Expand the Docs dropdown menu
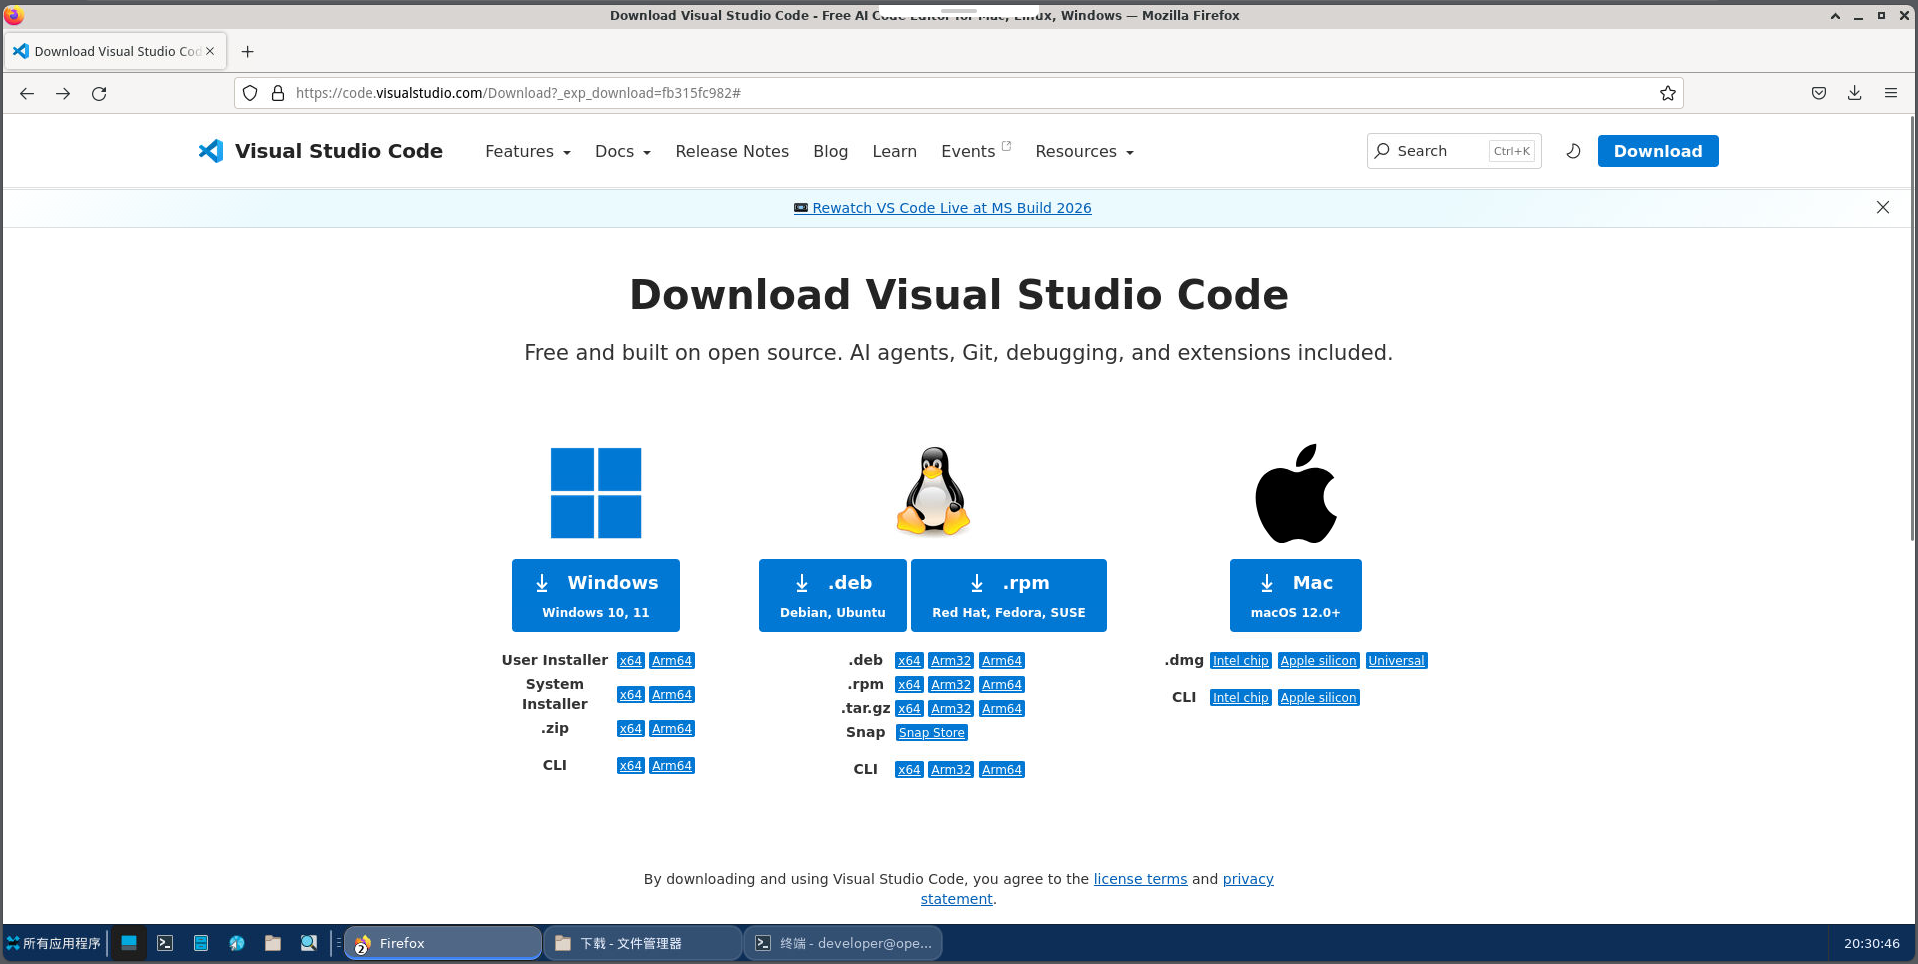This screenshot has height=964, width=1918. pos(623,151)
